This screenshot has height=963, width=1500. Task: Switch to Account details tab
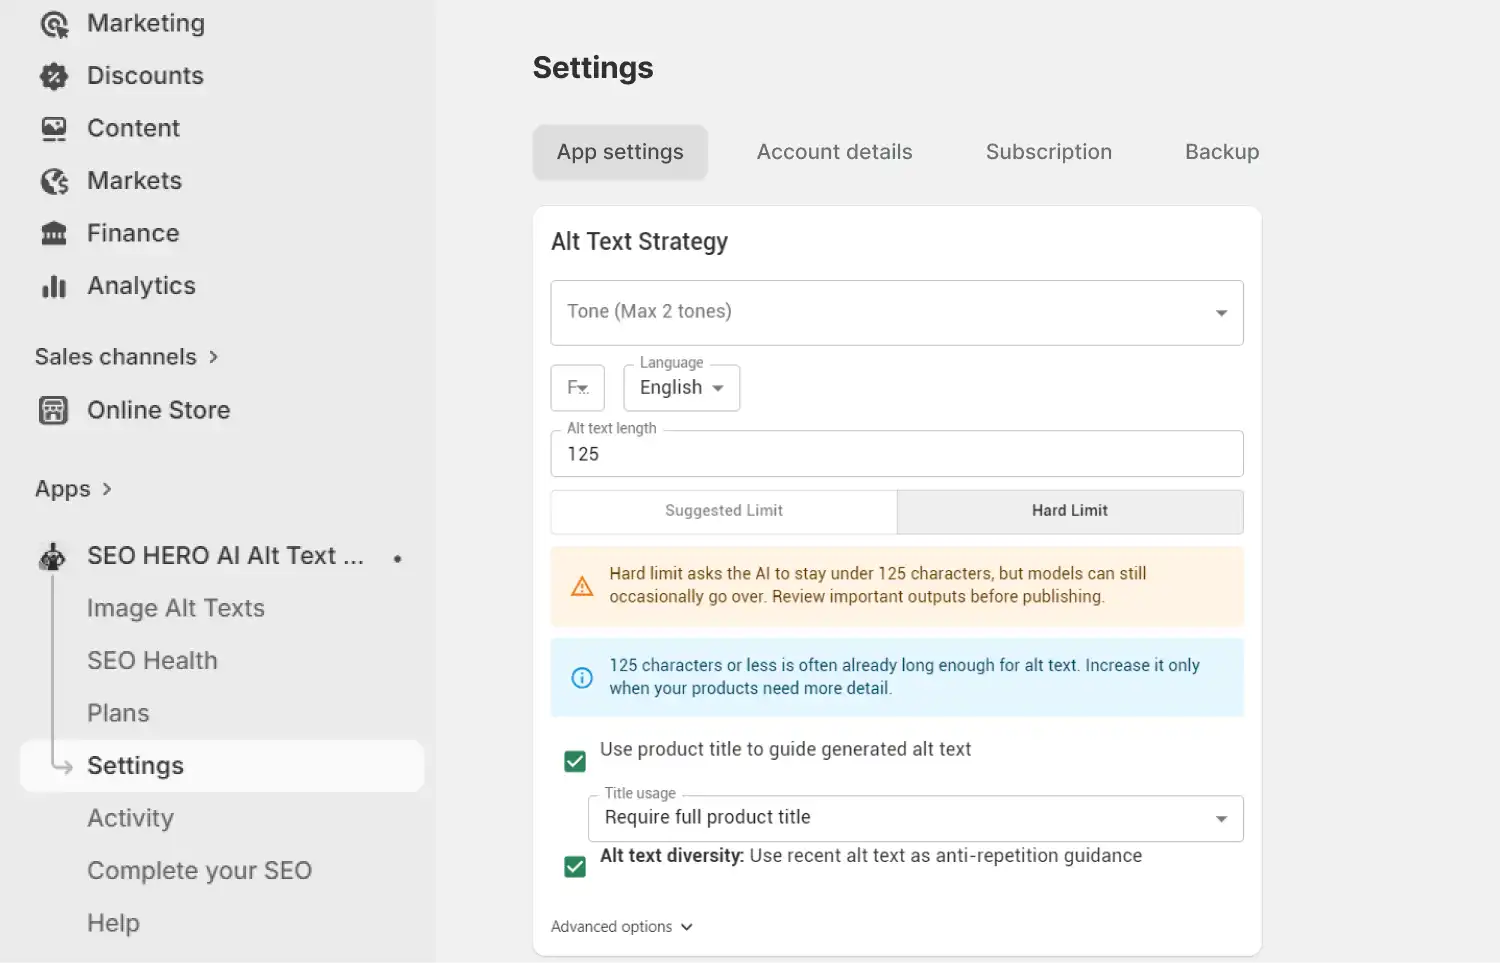[x=835, y=152]
